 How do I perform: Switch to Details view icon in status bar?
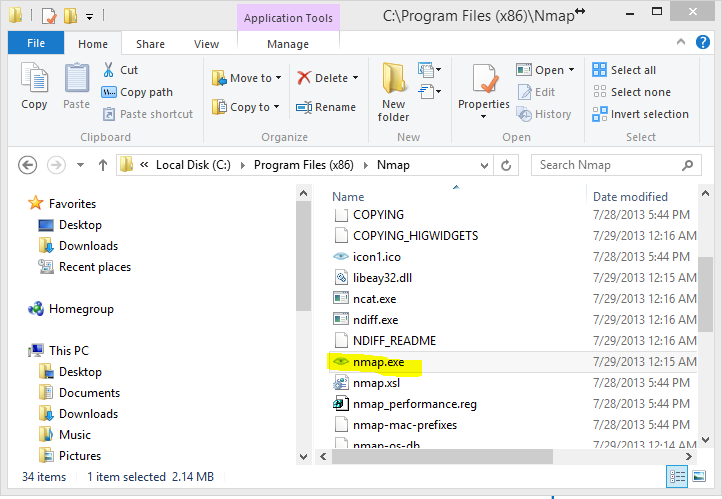pos(677,476)
